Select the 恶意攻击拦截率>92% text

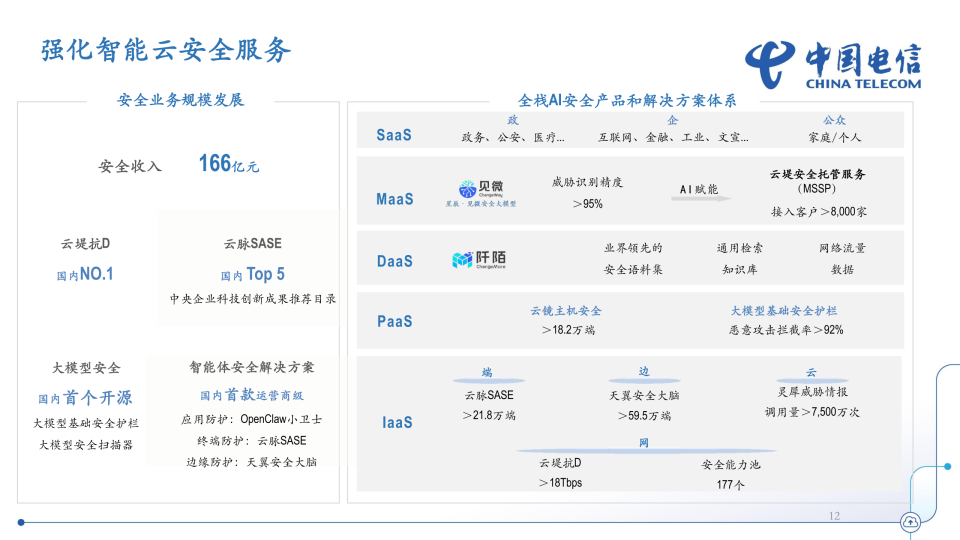pos(786,330)
